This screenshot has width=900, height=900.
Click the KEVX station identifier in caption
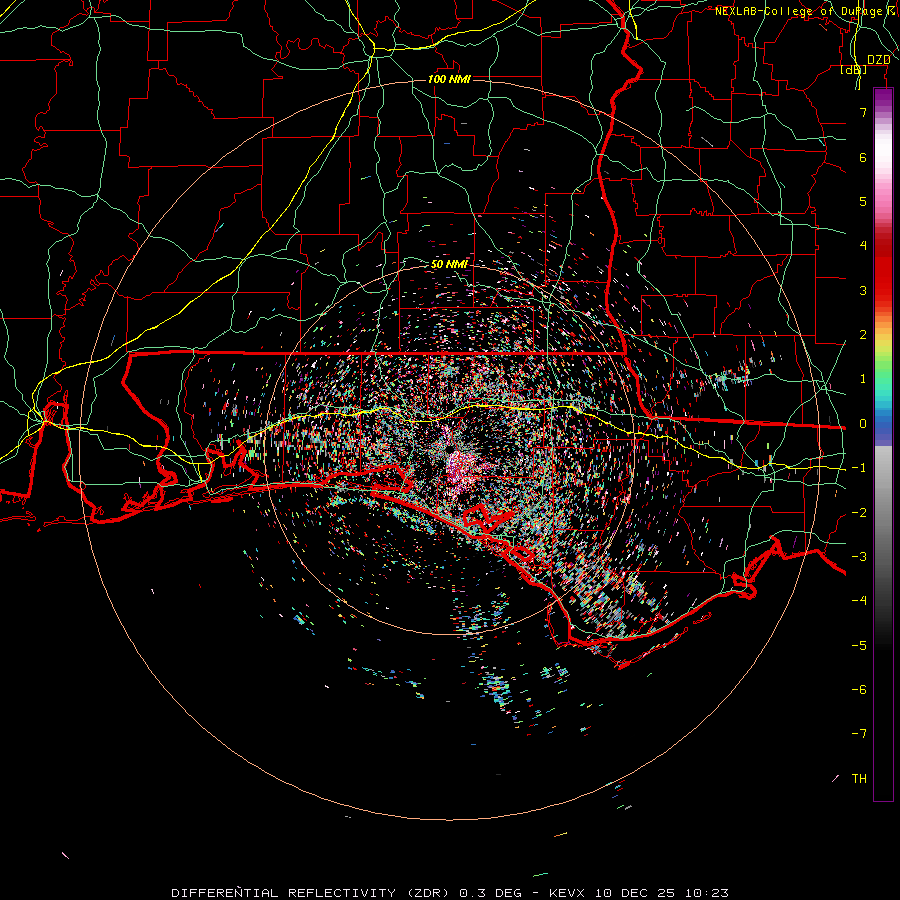tap(567, 893)
